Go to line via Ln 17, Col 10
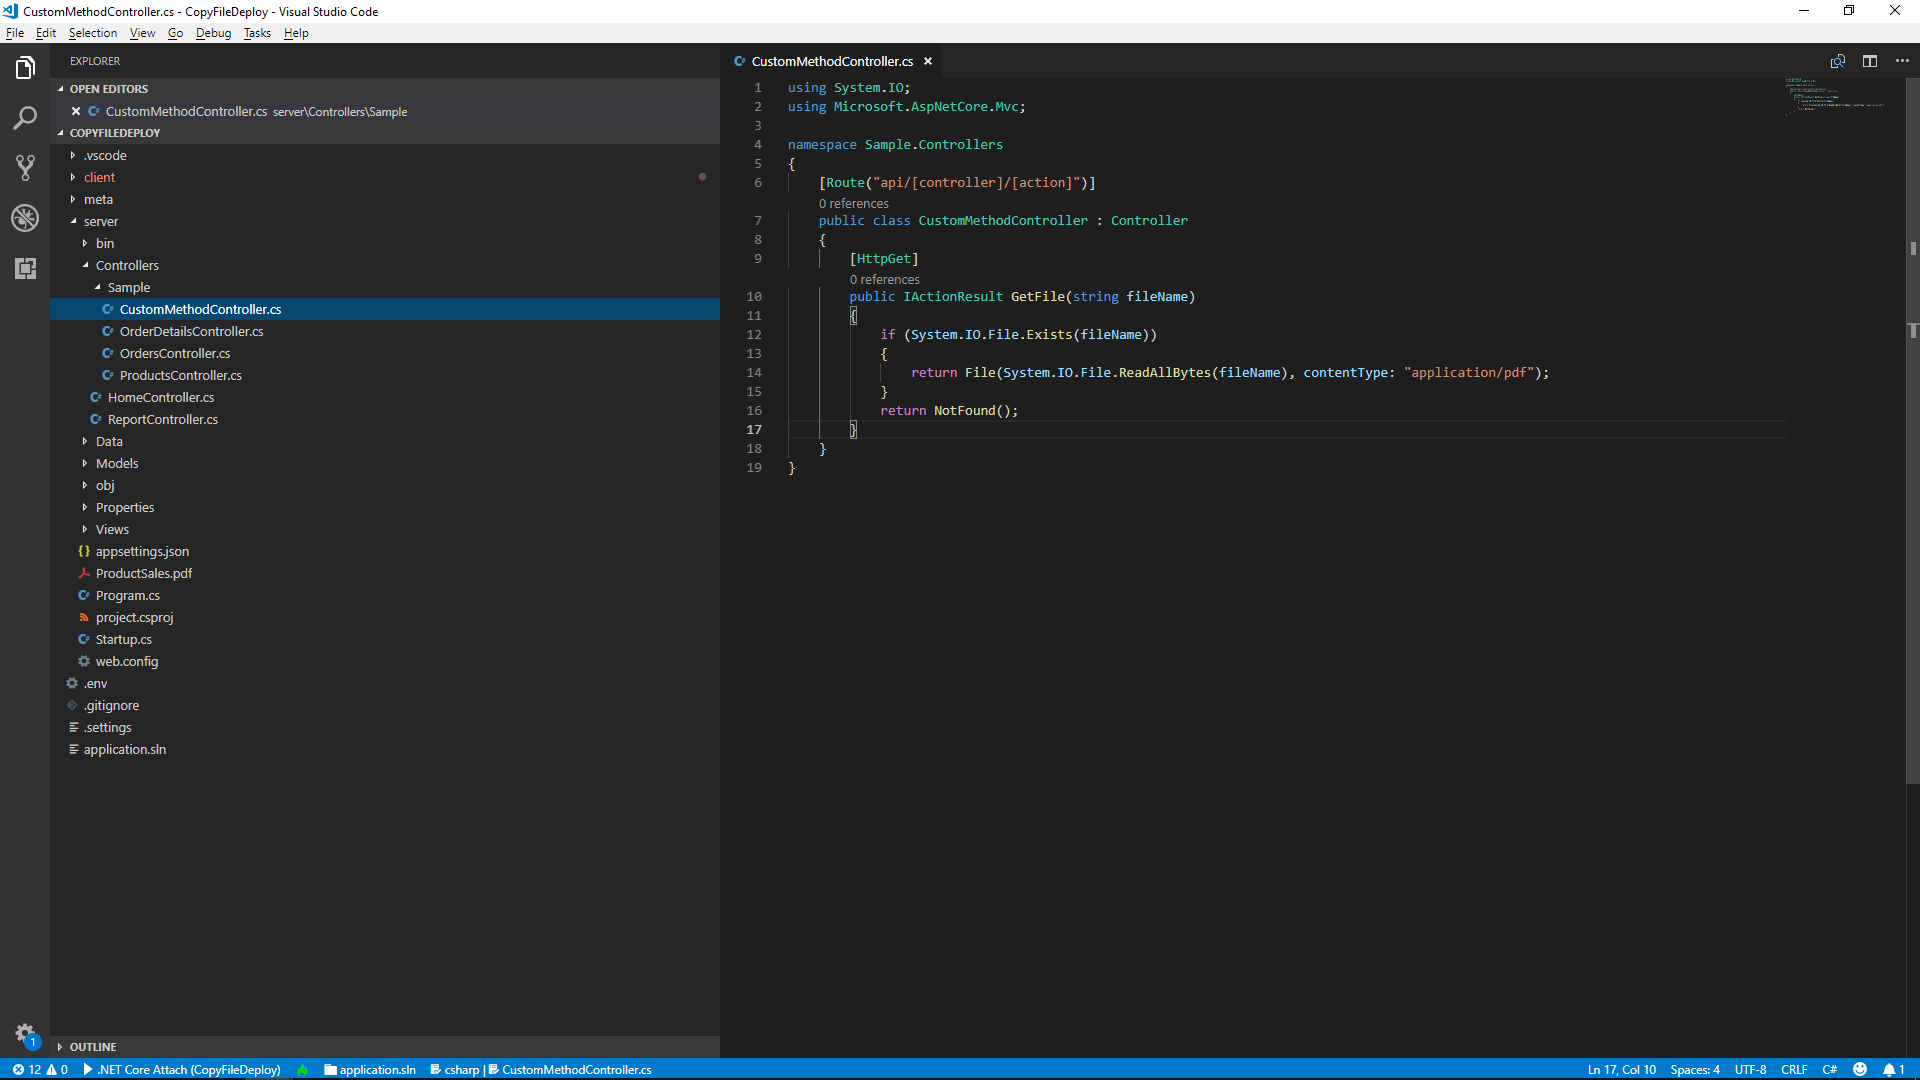1920x1080 pixels. click(1621, 1069)
